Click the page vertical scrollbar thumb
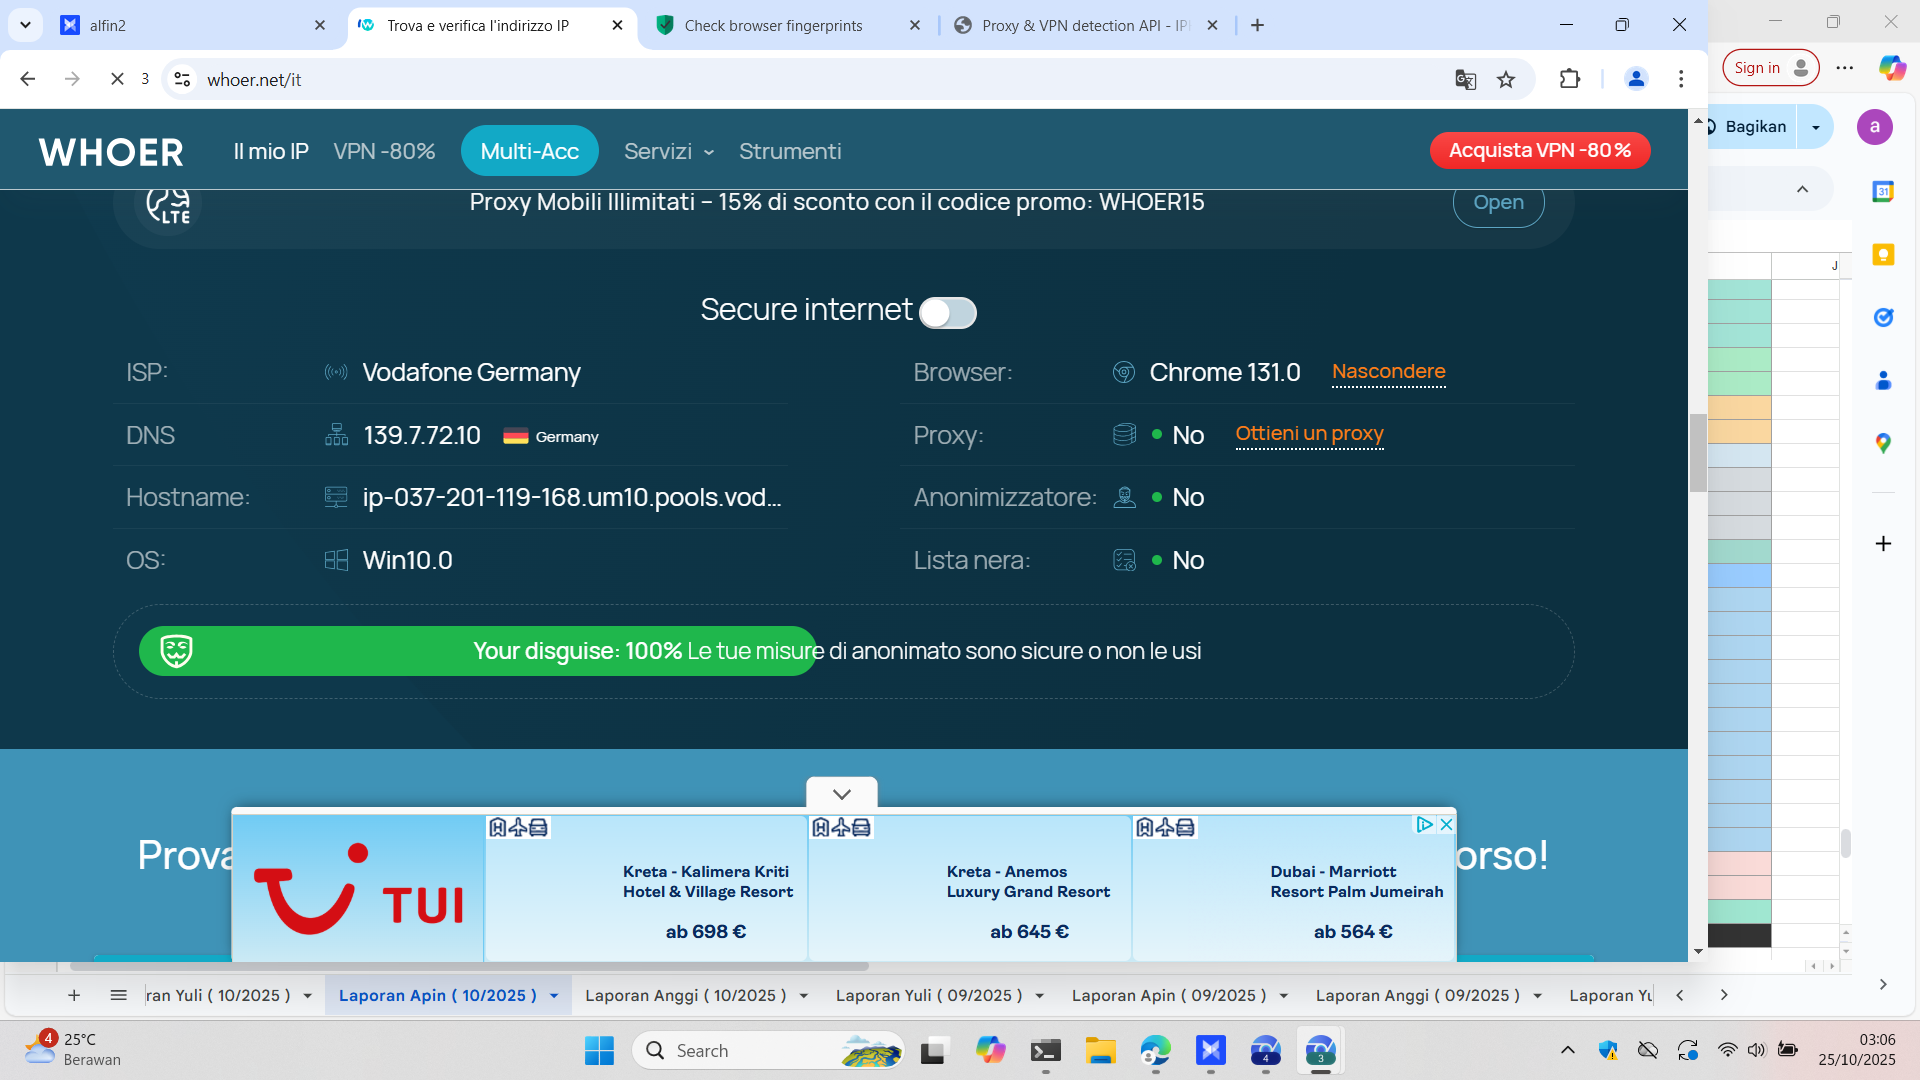1920x1080 pixels. point(1698,452)
